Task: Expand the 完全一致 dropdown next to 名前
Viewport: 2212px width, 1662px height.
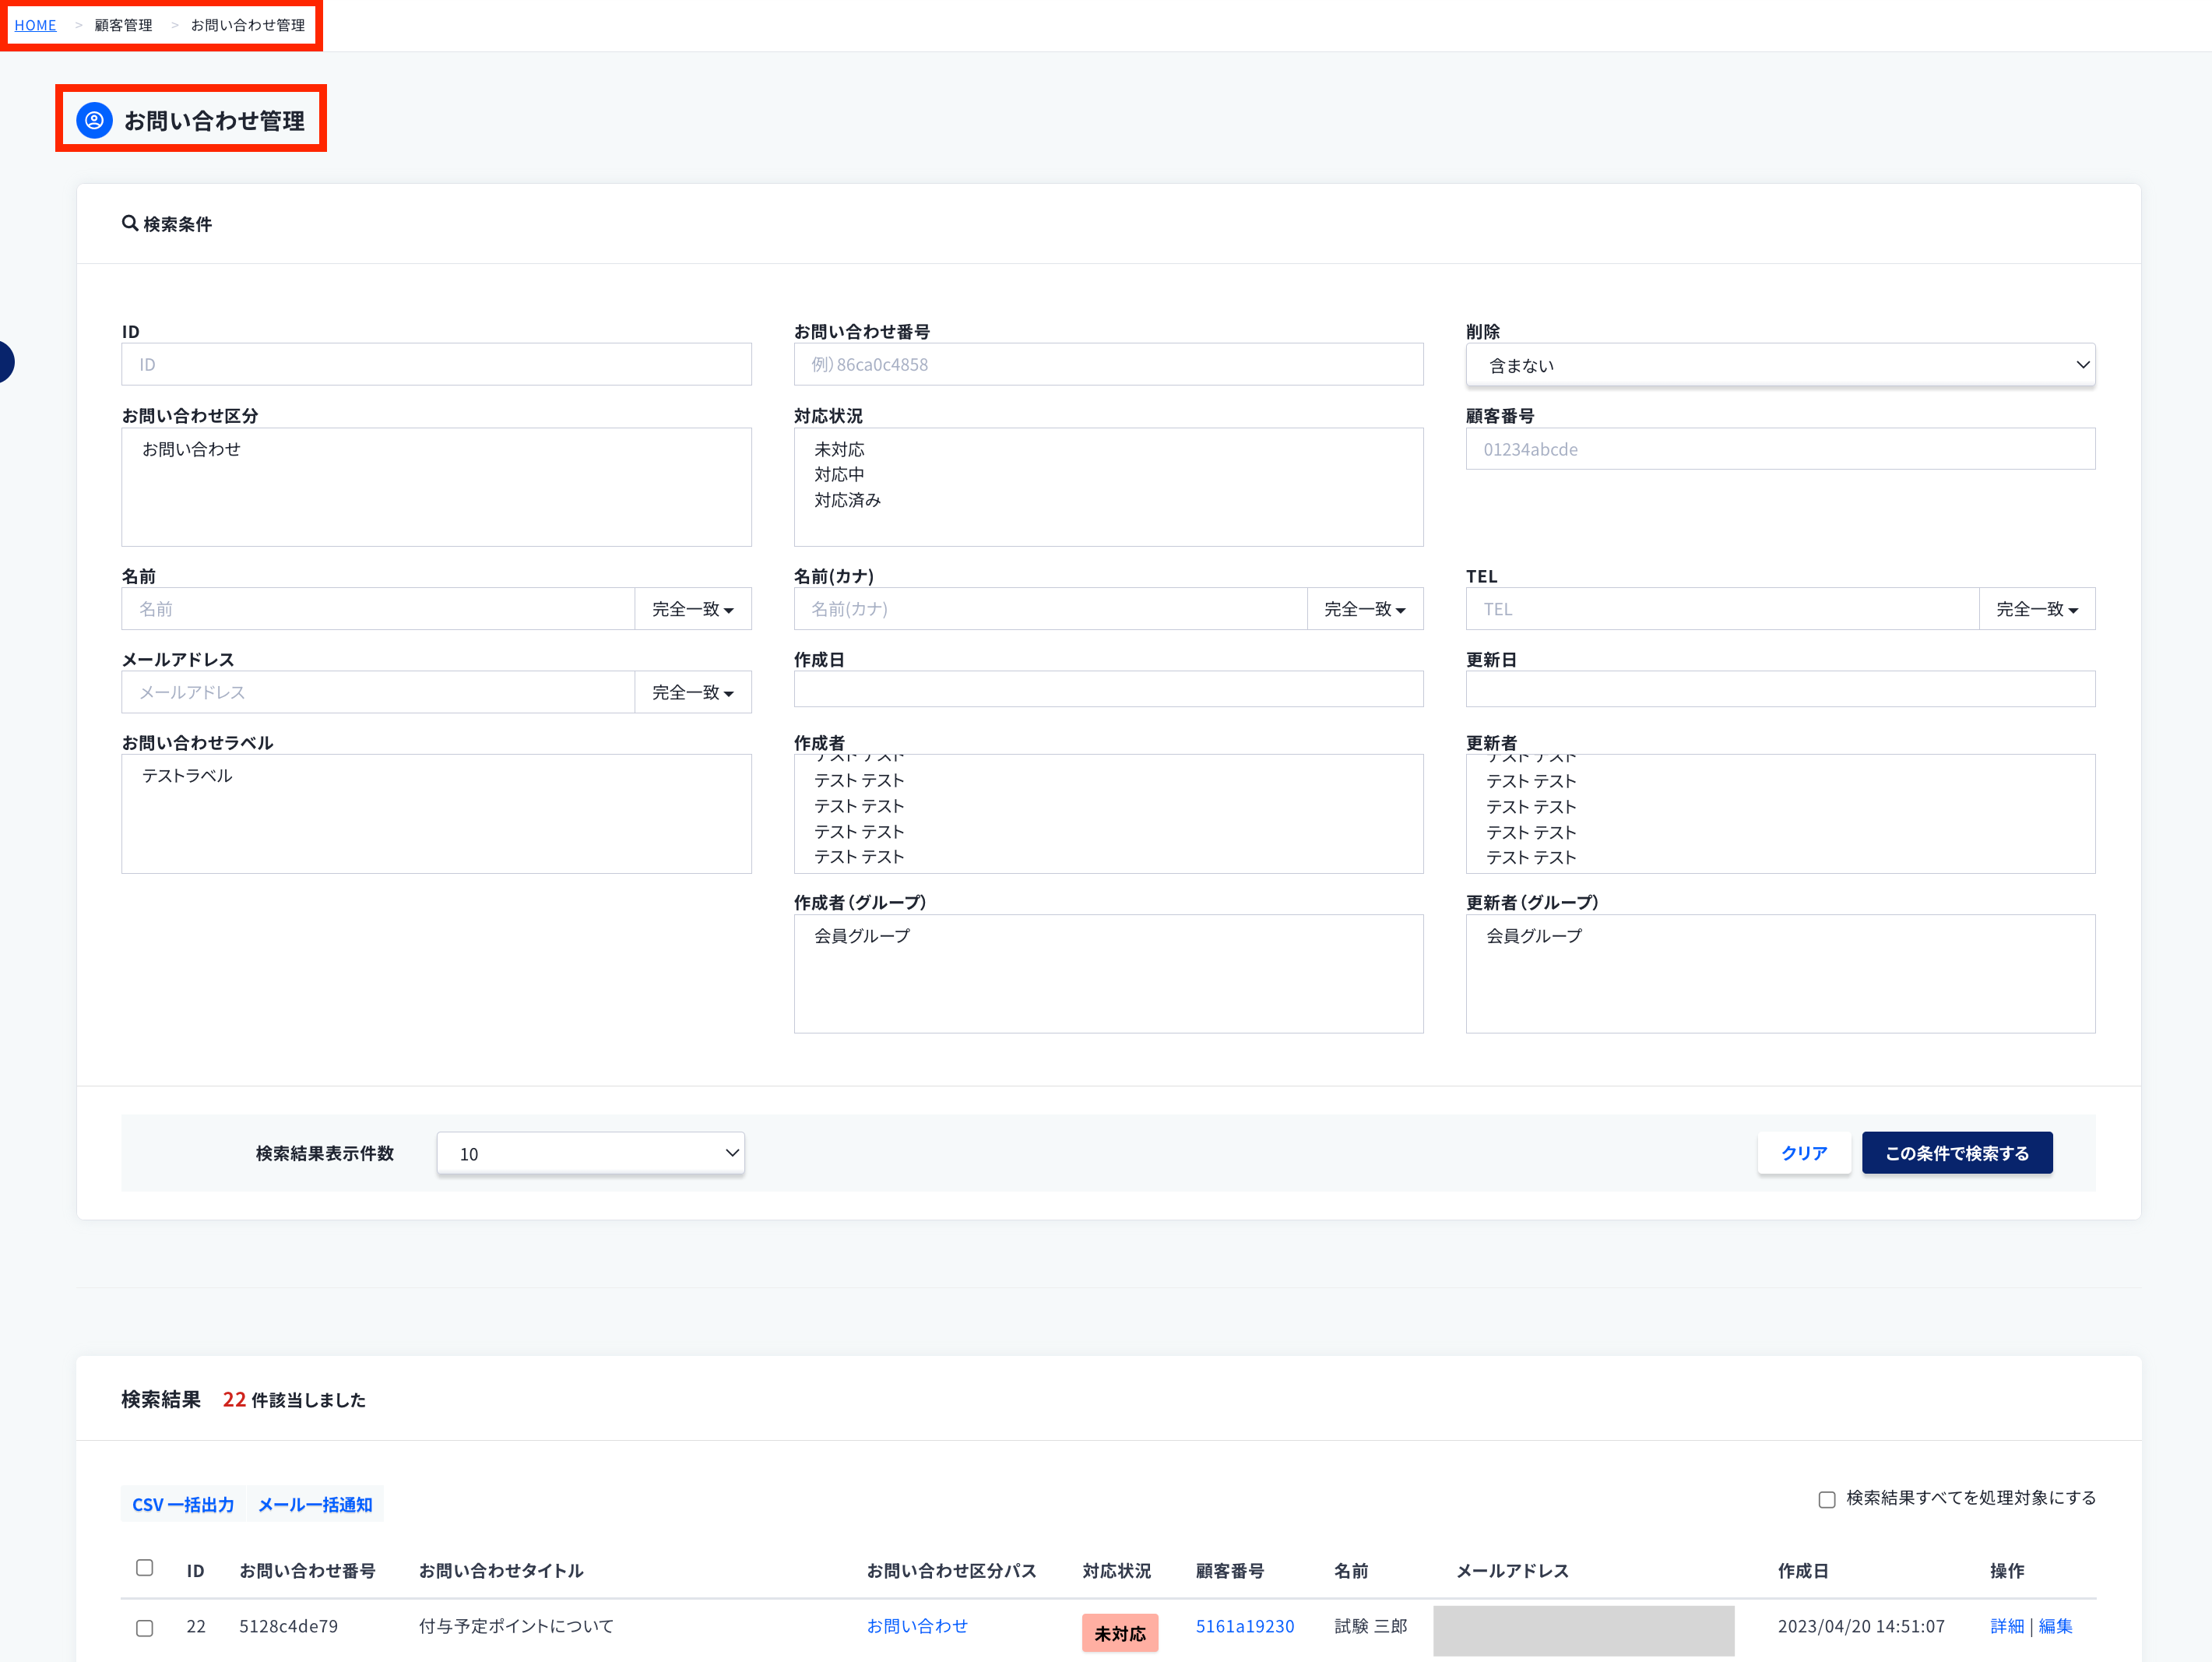Action: tap(693, 608)
